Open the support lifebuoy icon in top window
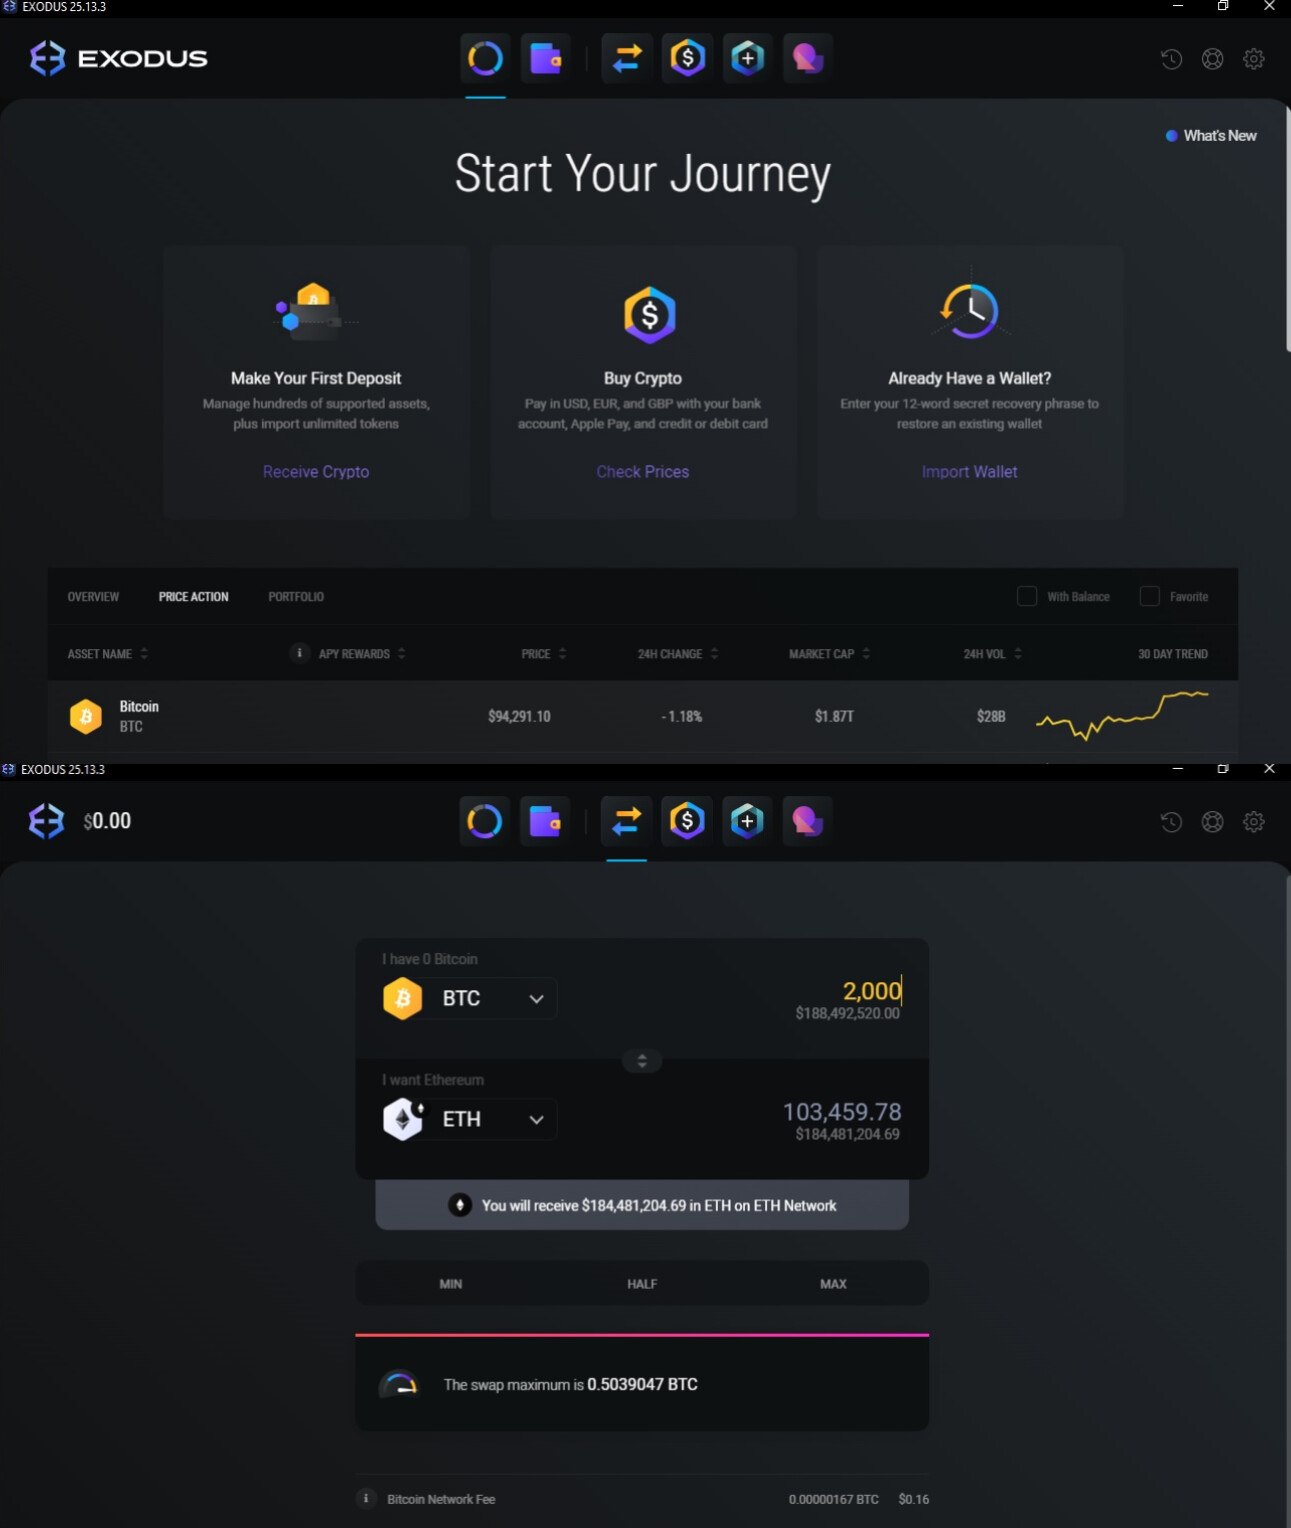 point(1212,59)
